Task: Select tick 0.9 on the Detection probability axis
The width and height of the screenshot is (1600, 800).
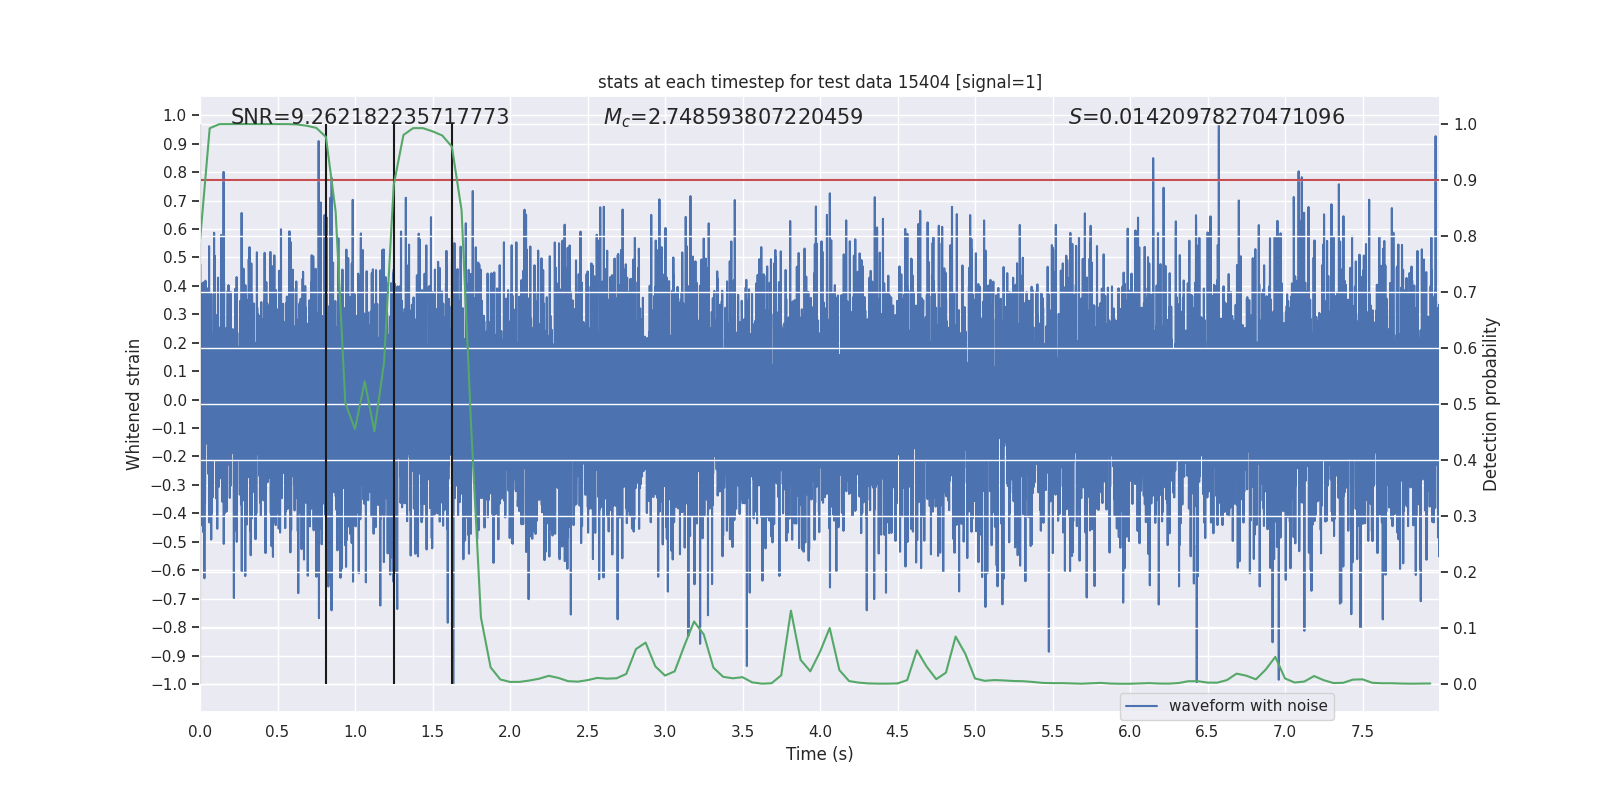Action: 1465,181
